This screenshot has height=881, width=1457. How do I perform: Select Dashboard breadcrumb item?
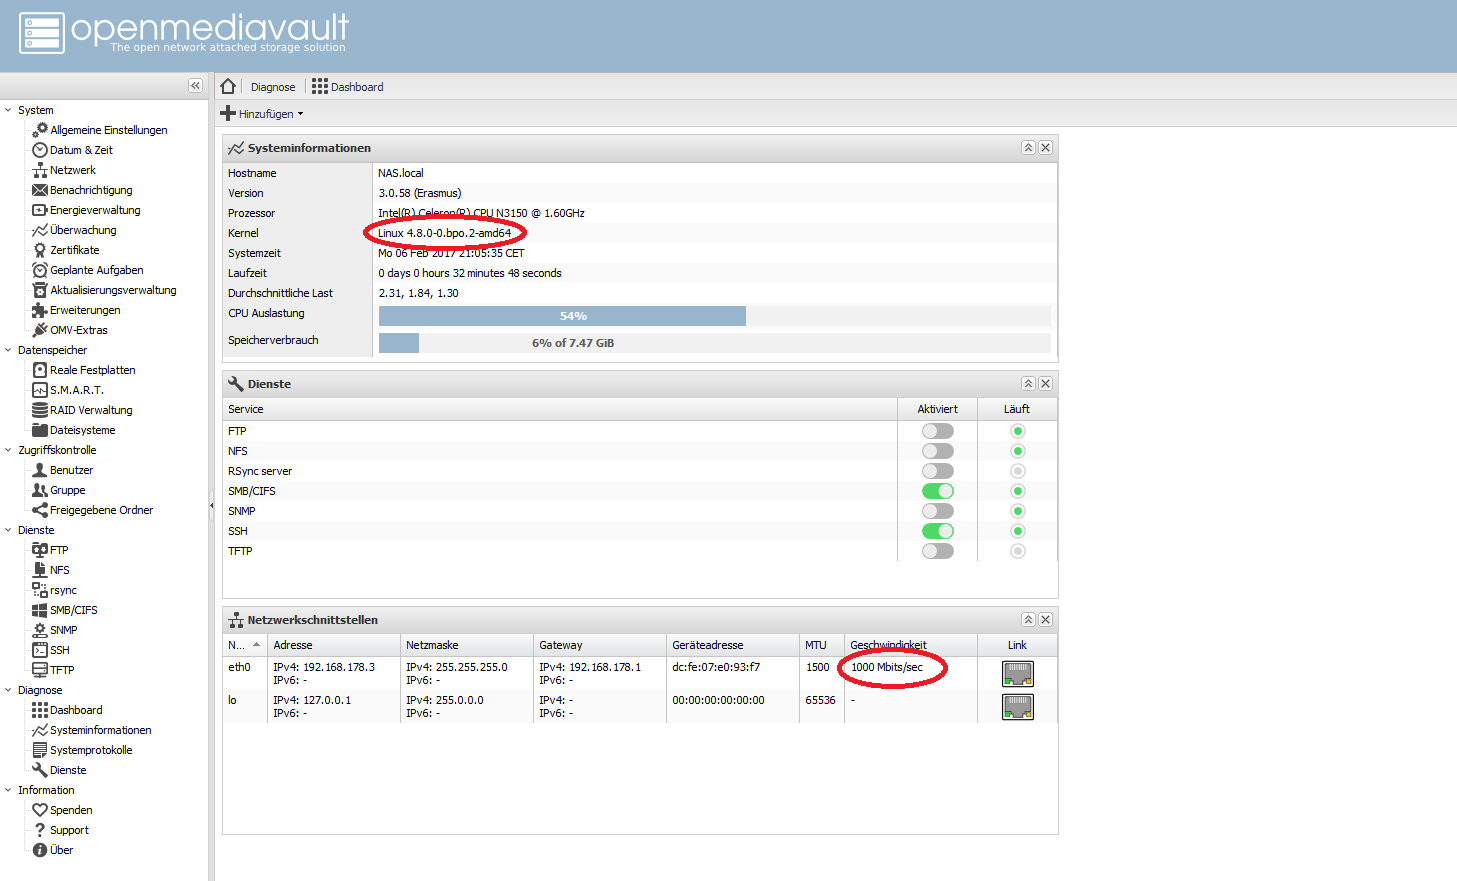[348, 87]
